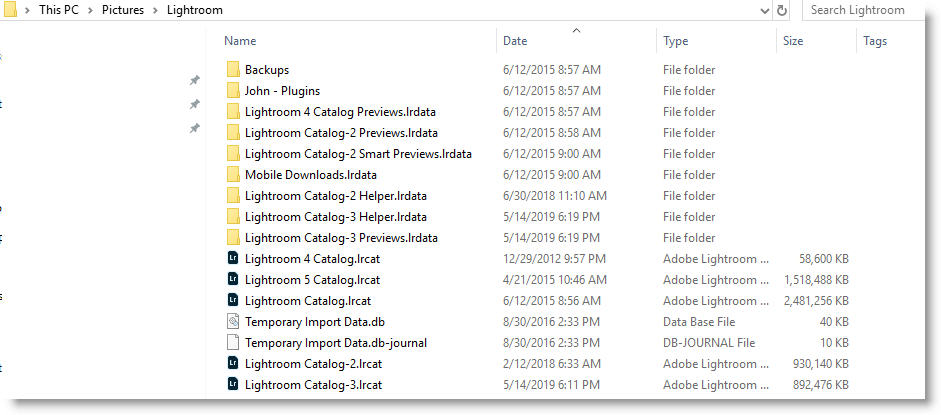This screenshot has width=941, height=415.
Task: Select Lightroom Catalog-3.lrcat file name
Action: (x=313, y=384)
